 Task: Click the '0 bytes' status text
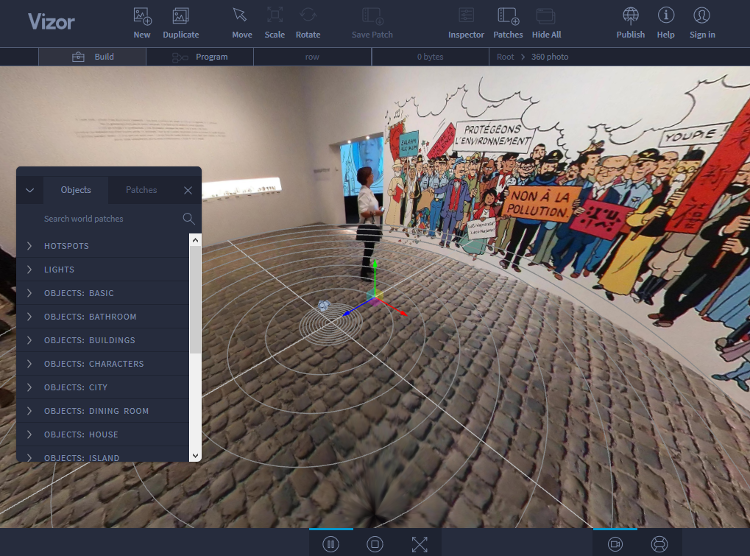click(430, 57)
